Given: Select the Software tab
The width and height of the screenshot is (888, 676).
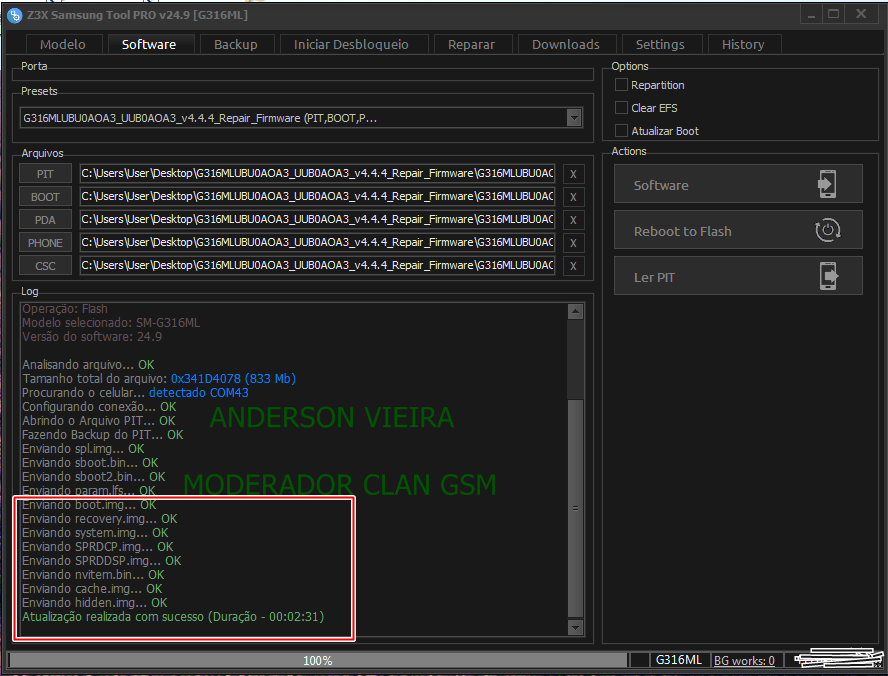Looking at the screenshot, I should point(149,44).
